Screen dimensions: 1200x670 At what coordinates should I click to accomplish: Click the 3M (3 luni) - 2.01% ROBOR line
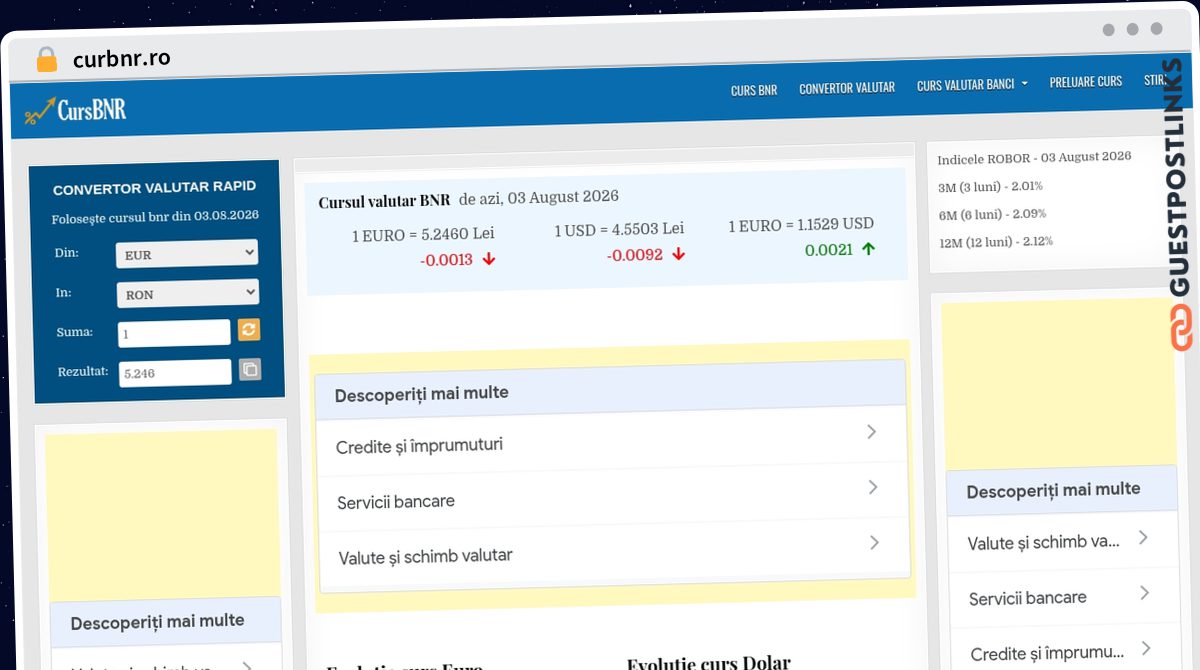990,187
